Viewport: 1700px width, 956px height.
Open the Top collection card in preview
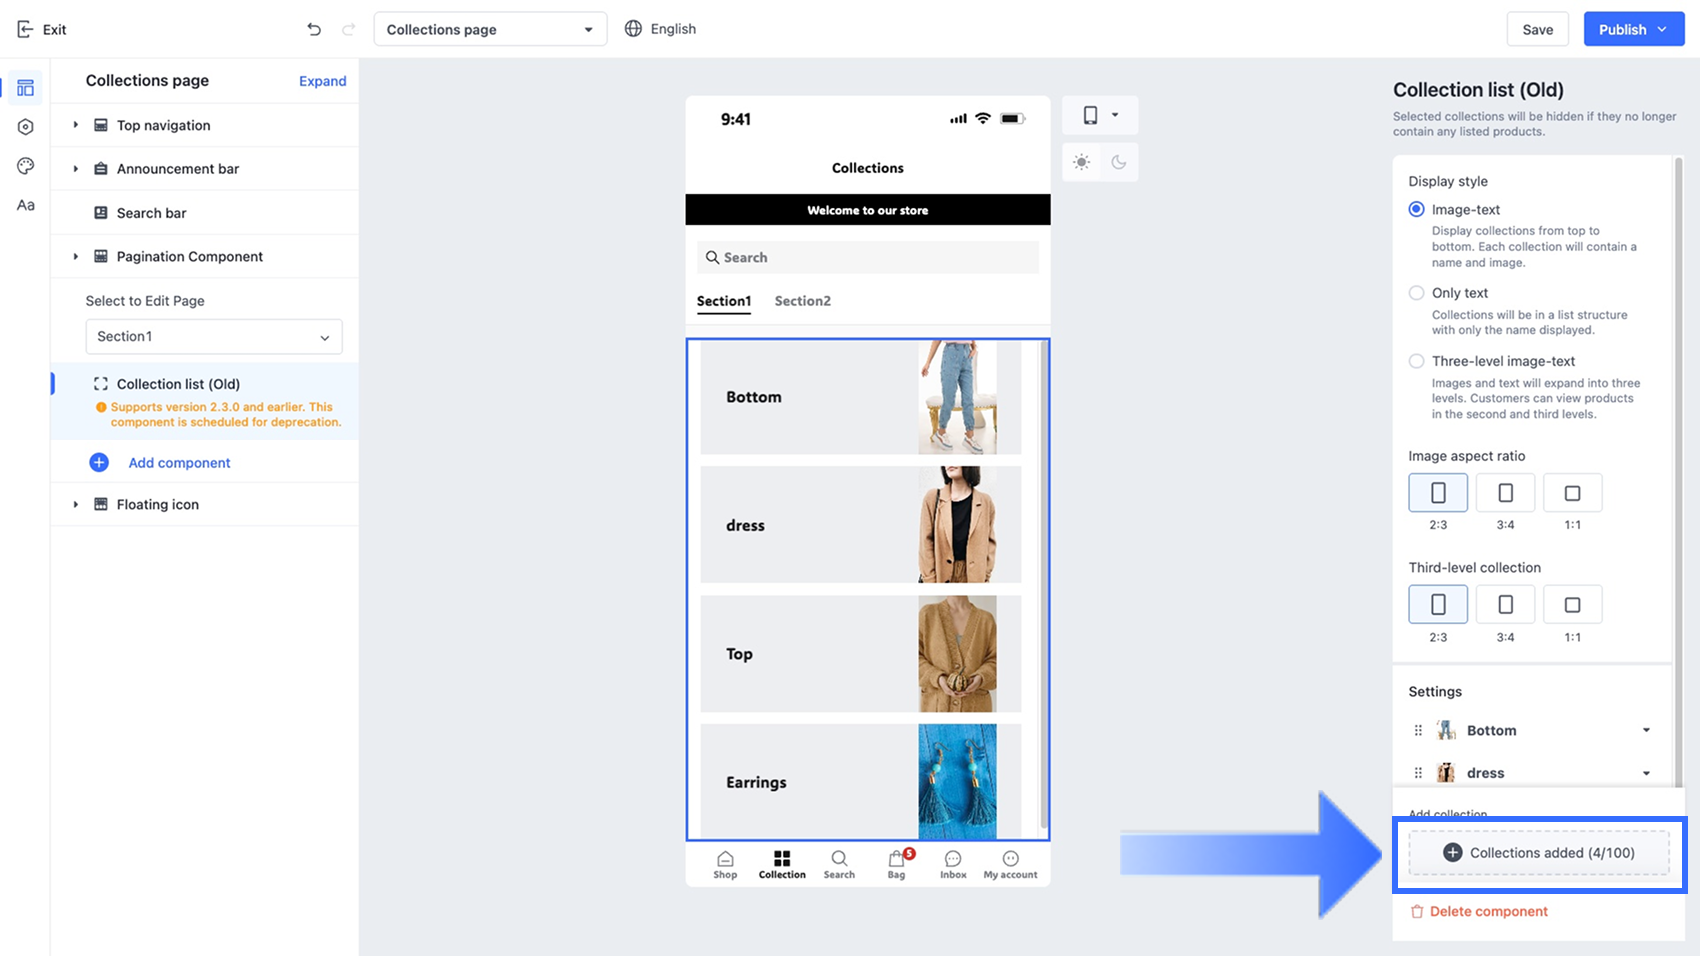861,654
